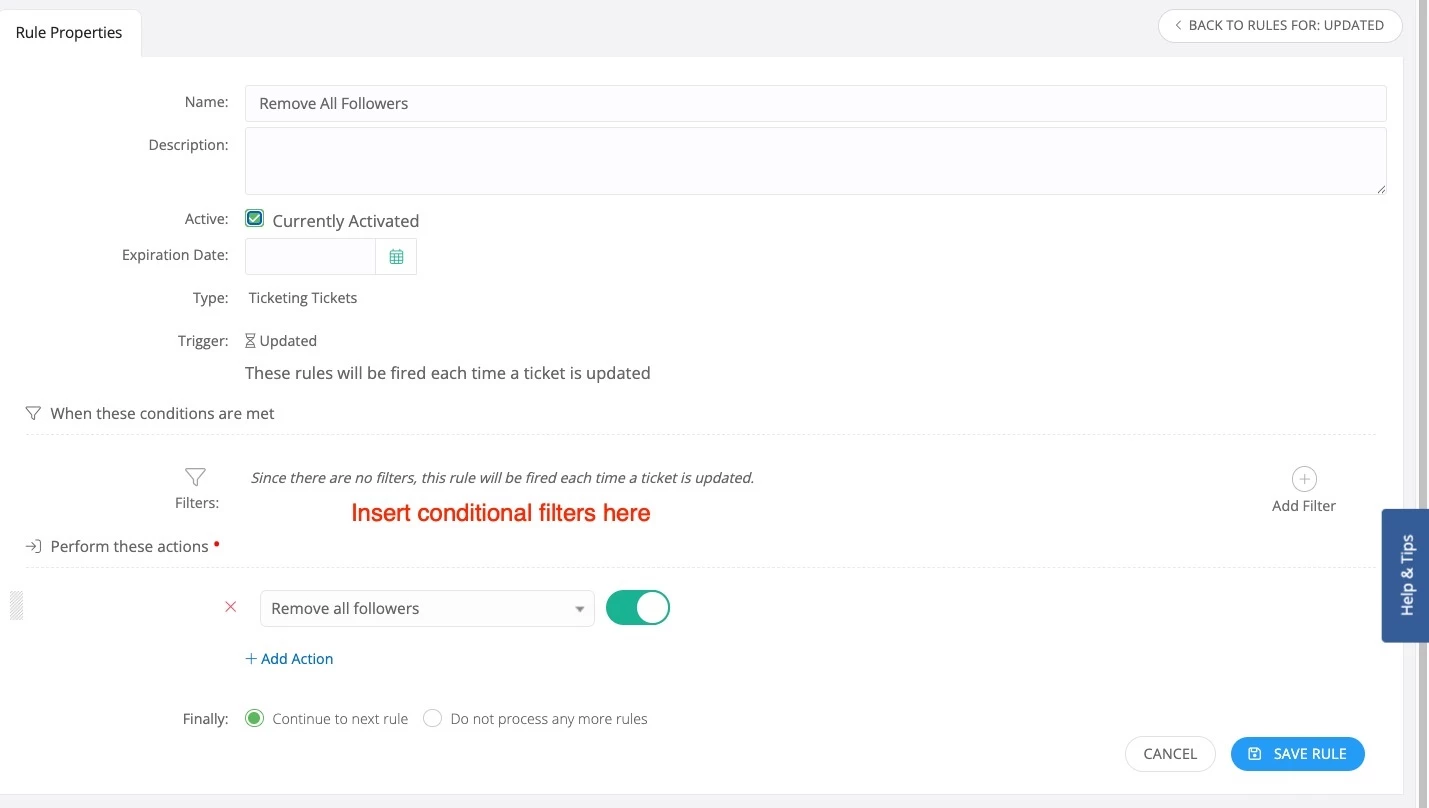Click the SAVE RULE button
The height and width of the screenshot is (808, 1429).
pyautogui.click(x=1298, y=754)
